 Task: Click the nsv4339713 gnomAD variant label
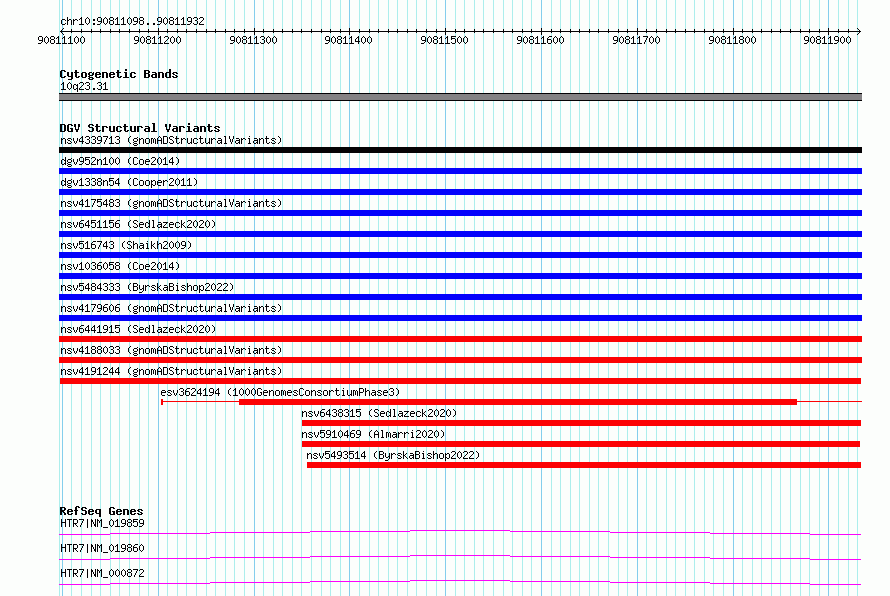pyautogui.click(x=171, y=140)
